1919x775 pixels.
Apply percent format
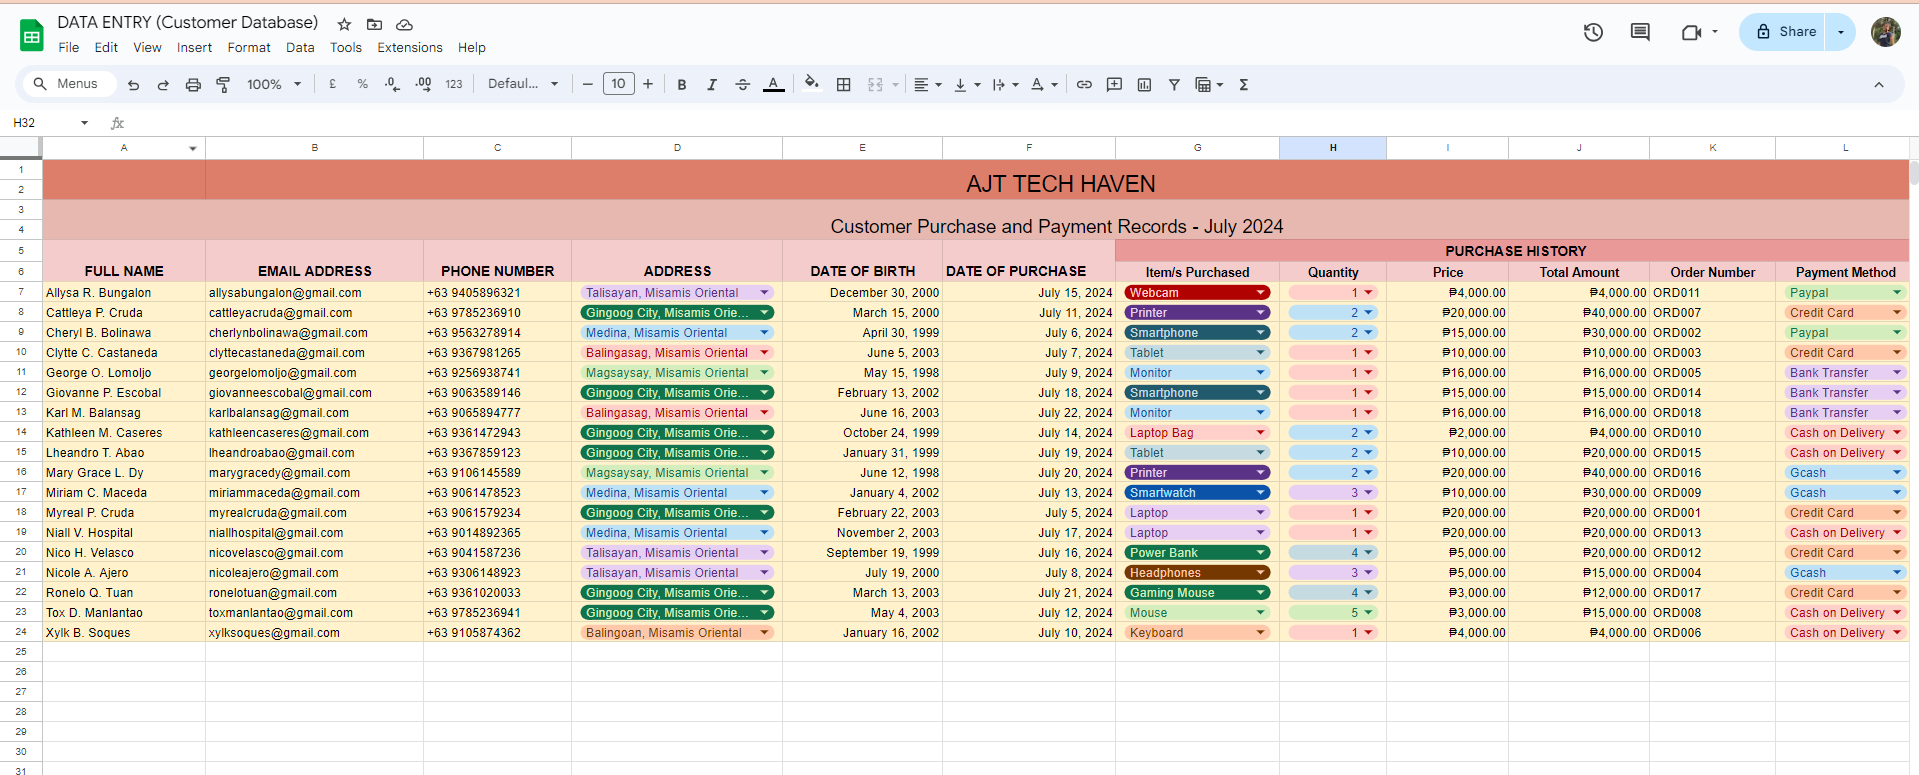coord(362,85)
